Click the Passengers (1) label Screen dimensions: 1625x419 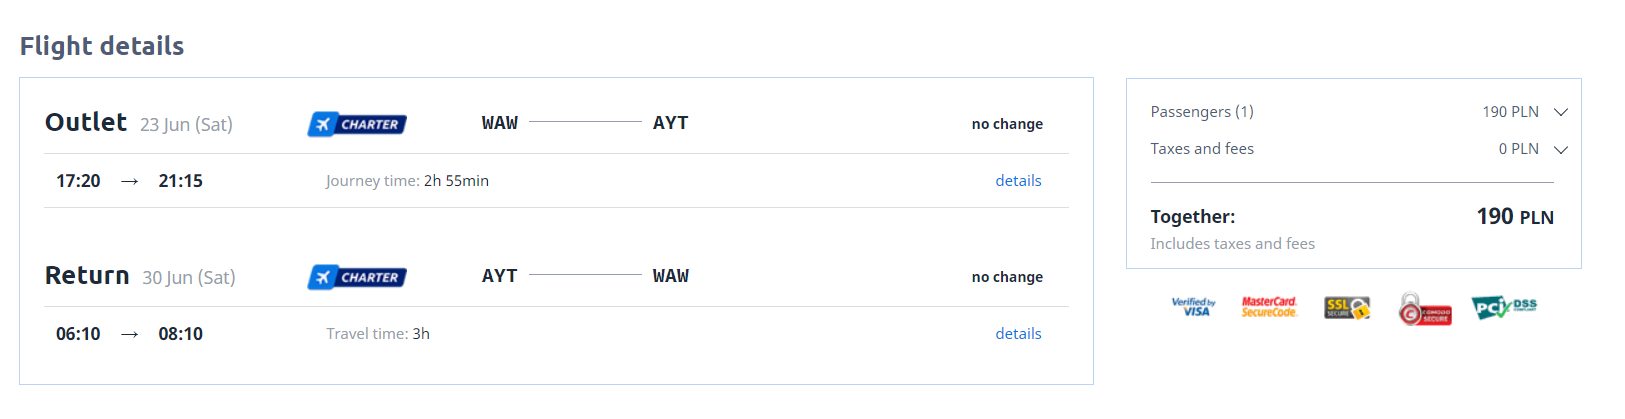pyautogui.click(x=1202, y=112)
